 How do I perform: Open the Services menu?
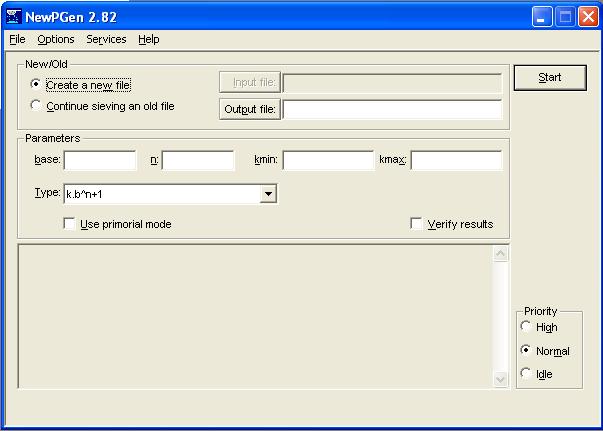(x=106, y=40)
